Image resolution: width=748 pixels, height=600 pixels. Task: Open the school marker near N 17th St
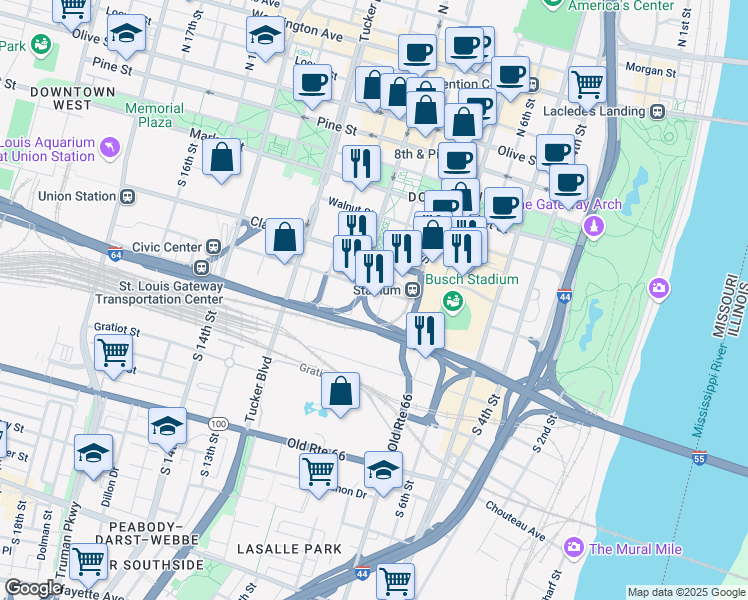tap(126, 36)
